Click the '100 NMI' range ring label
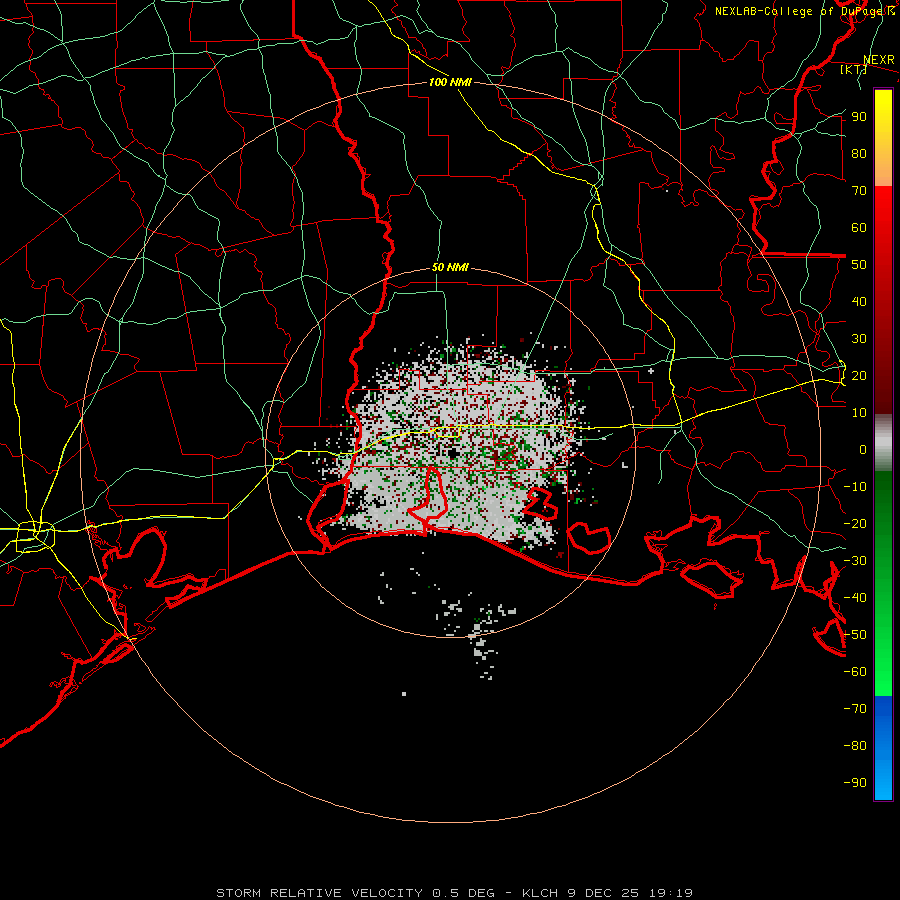This screenshot has width=900, height=900. [x=450, y=82]
